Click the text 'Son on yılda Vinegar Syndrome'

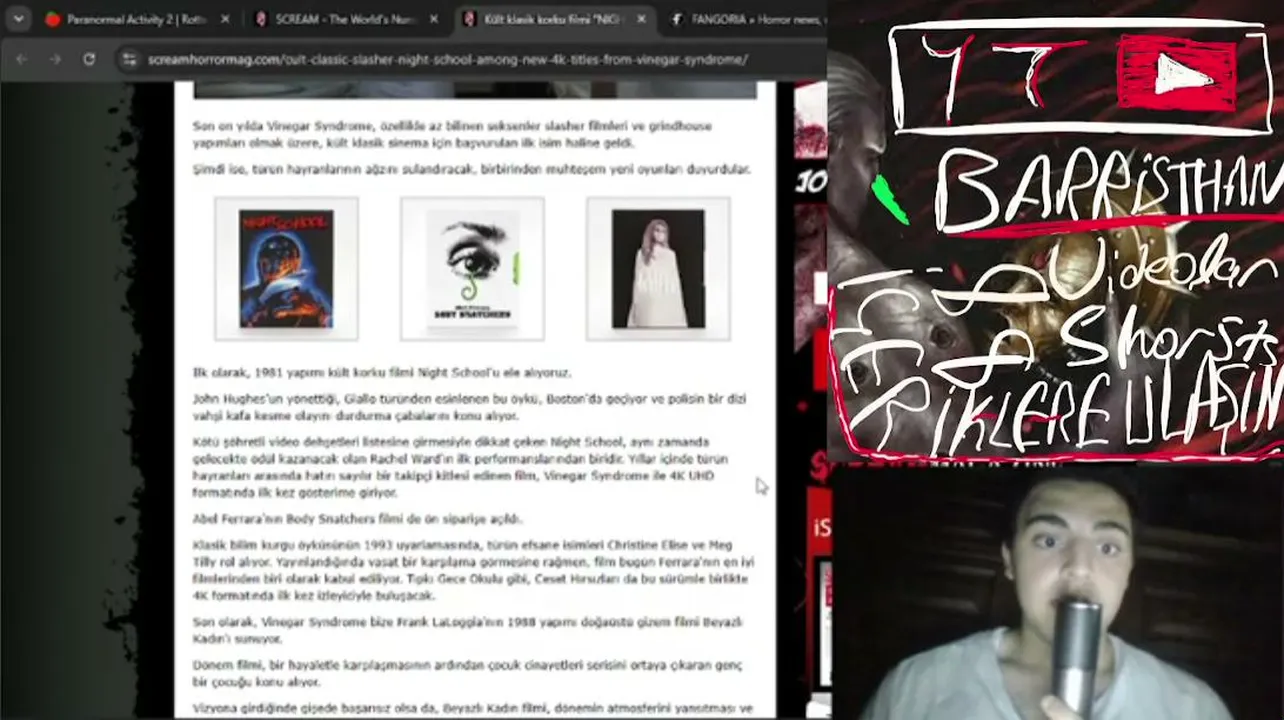point(283,126)
